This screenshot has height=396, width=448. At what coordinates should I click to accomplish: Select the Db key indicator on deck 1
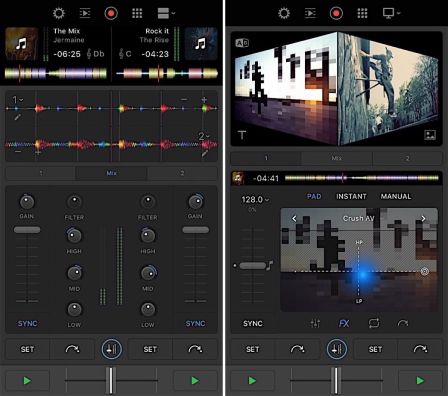pyautogui.click(x=95, y=54)
